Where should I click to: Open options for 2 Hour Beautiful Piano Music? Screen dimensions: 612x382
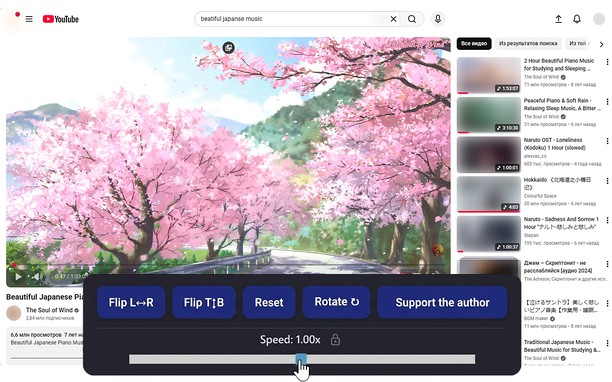(x=607, y=62)
